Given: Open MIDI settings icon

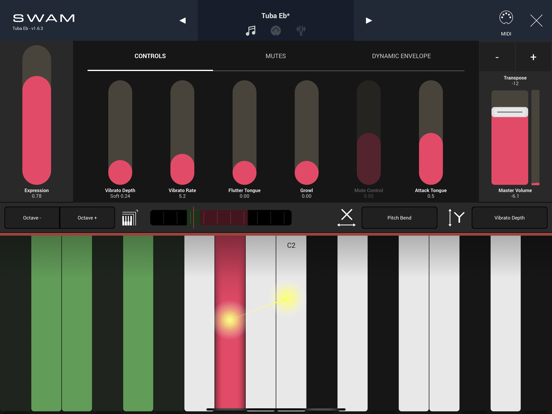Looking at the screenshot, I should pyautogui.click(x=506, y=23).
